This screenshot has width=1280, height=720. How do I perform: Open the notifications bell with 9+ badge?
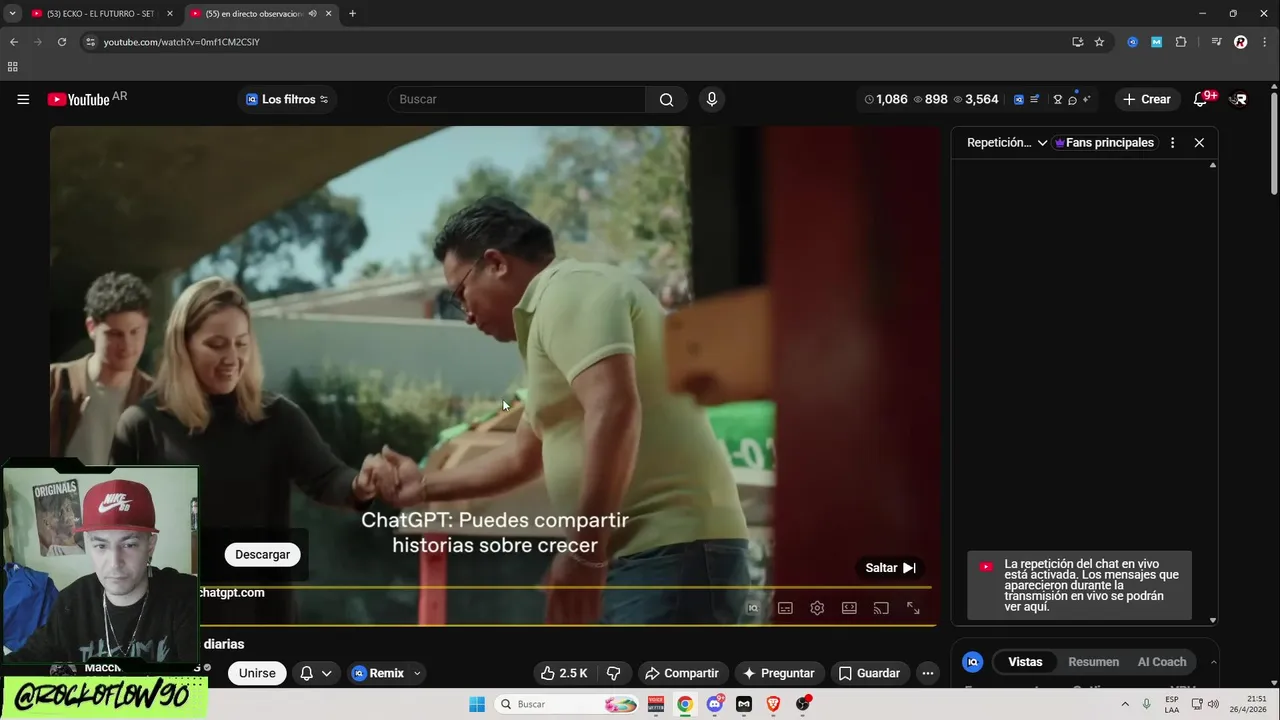[x=1202, y=99]
